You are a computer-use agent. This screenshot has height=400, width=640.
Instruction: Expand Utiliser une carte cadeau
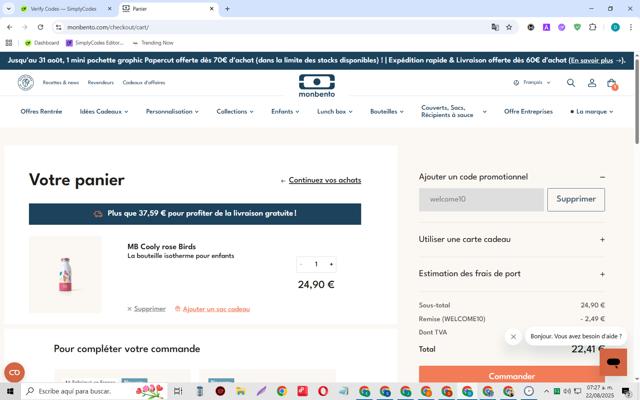[602, 240]
